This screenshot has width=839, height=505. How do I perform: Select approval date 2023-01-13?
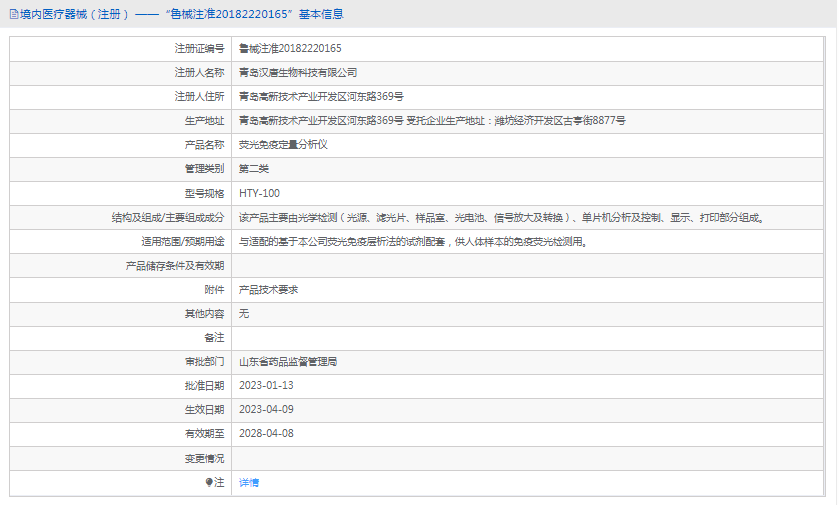[x=266, y=386]
